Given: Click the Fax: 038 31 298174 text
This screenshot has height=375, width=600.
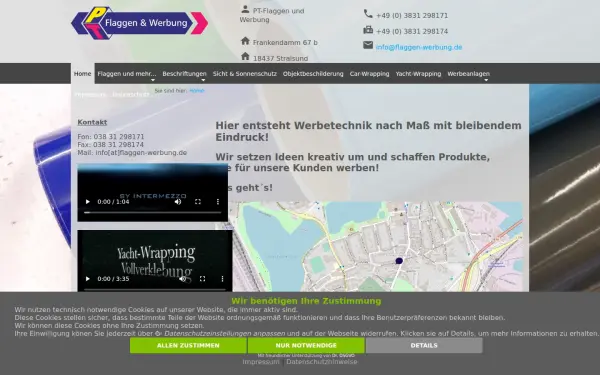Looking at the screenshot, I should click(x=111, y=145).
